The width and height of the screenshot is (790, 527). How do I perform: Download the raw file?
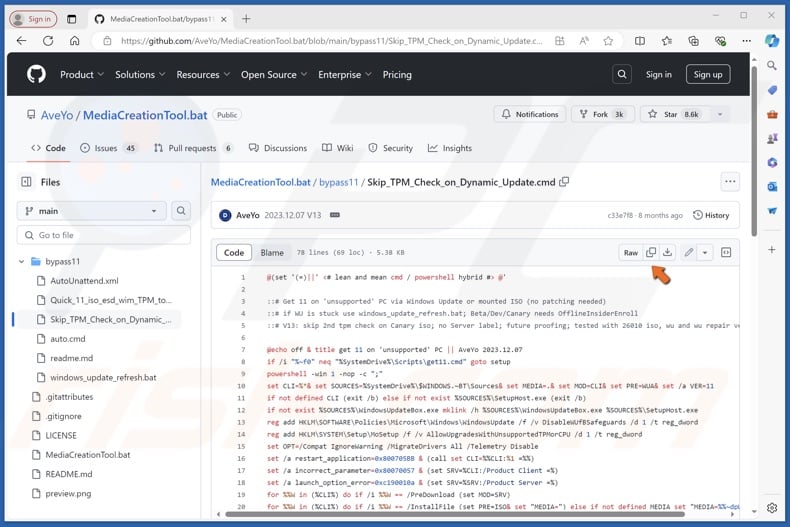click(667, 253)
